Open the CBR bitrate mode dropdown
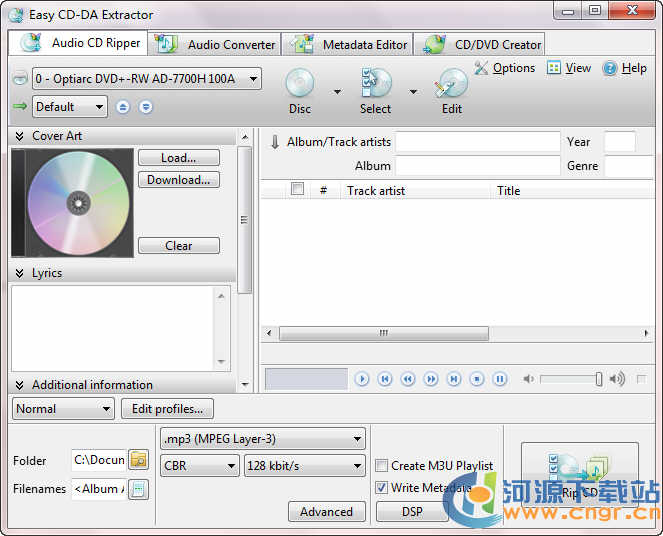This screenshot has width=663, height=536. (200, 466)
